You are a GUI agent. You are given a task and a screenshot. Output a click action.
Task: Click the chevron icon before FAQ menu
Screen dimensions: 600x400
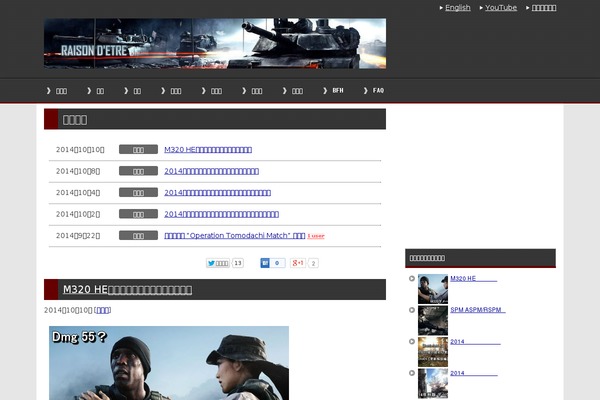pos(365,91)
